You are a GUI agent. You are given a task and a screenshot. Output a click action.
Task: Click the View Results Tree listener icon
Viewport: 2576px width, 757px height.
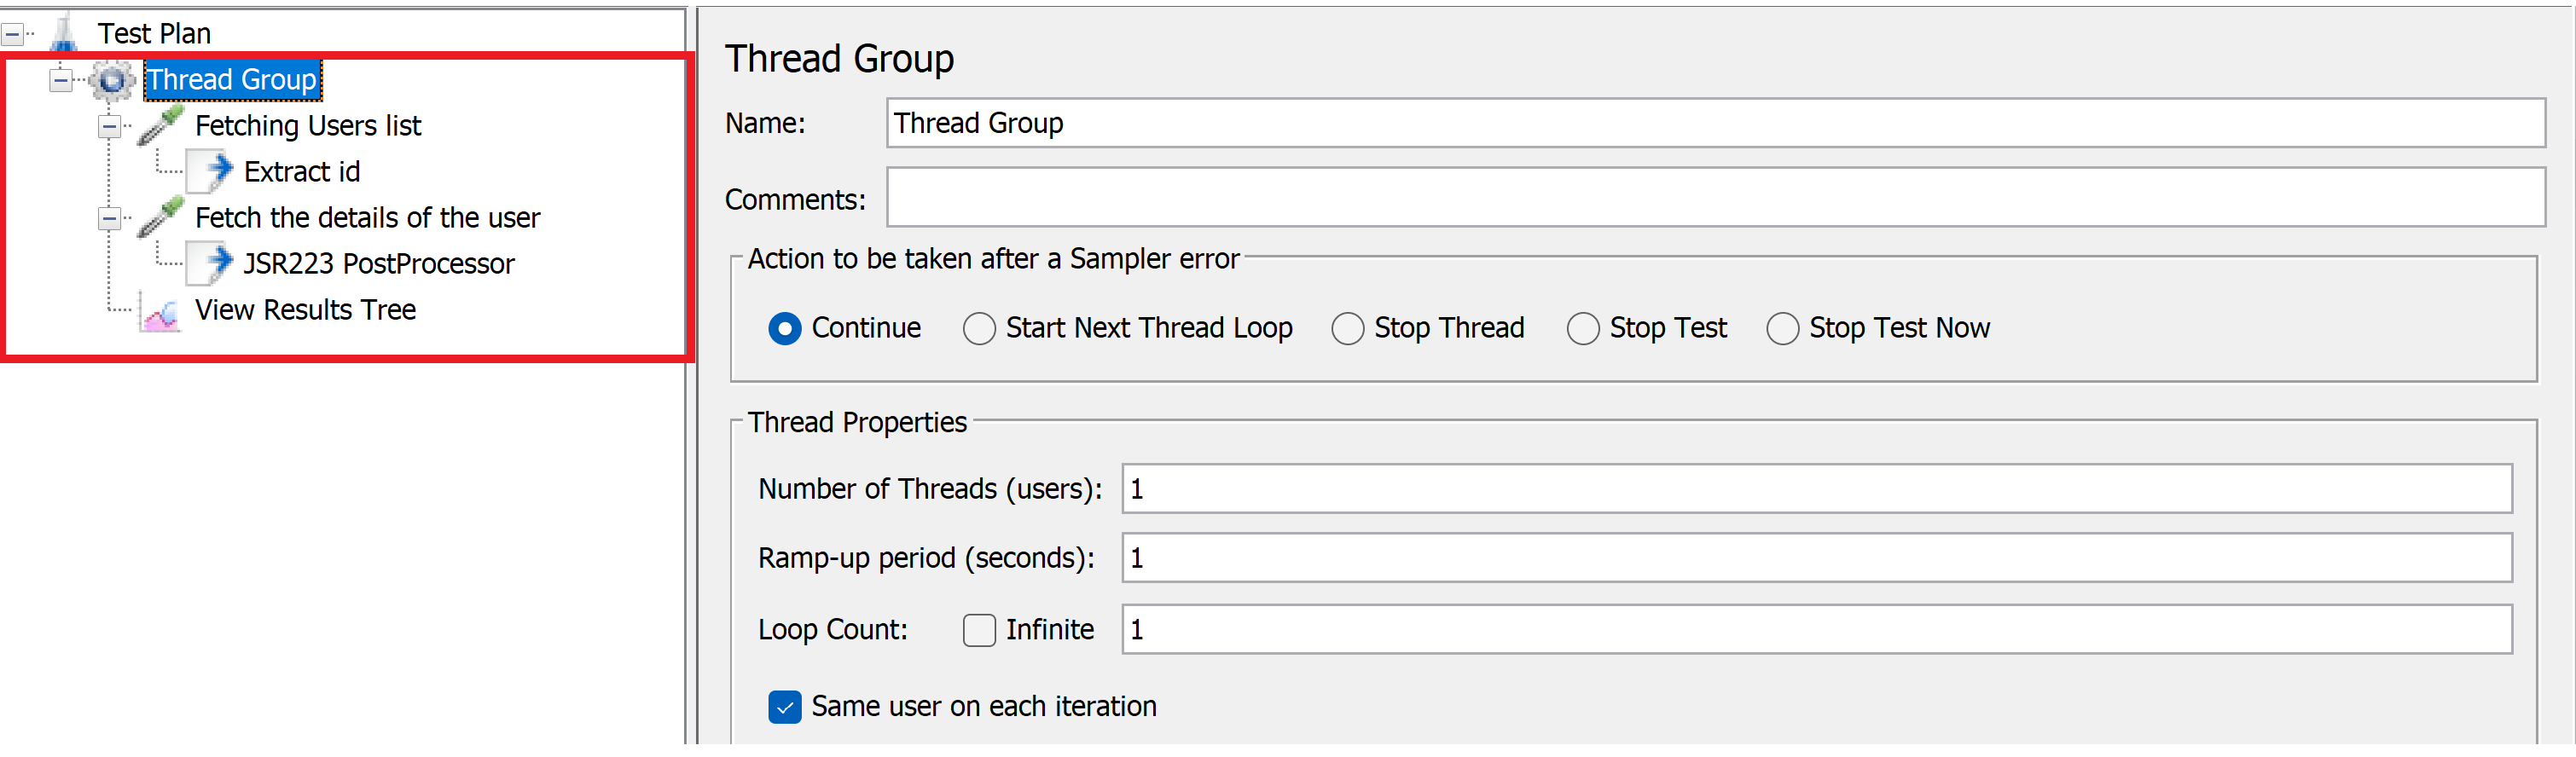click(x=160, y=311)
